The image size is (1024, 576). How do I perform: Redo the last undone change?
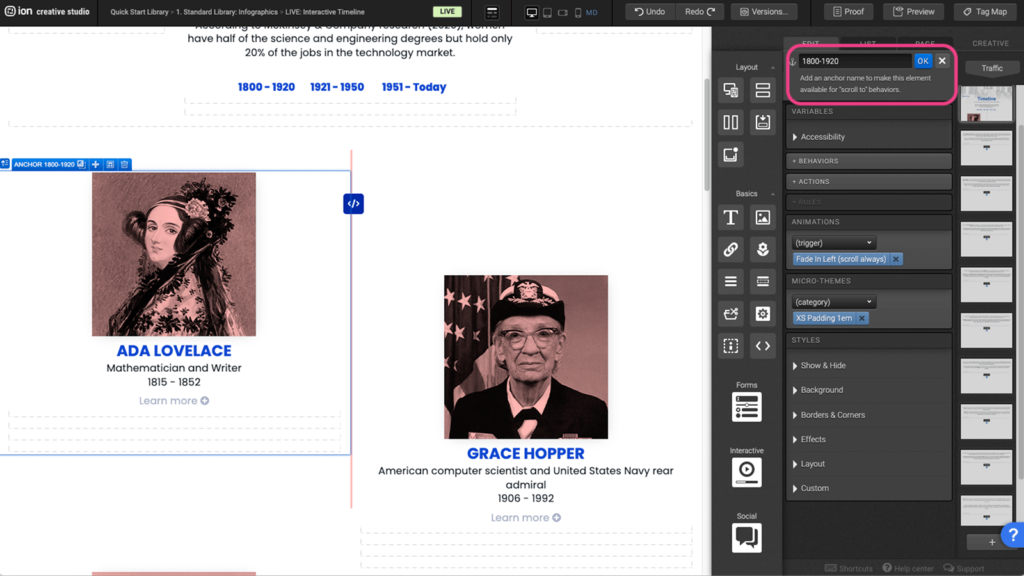[x=700, y=12]
